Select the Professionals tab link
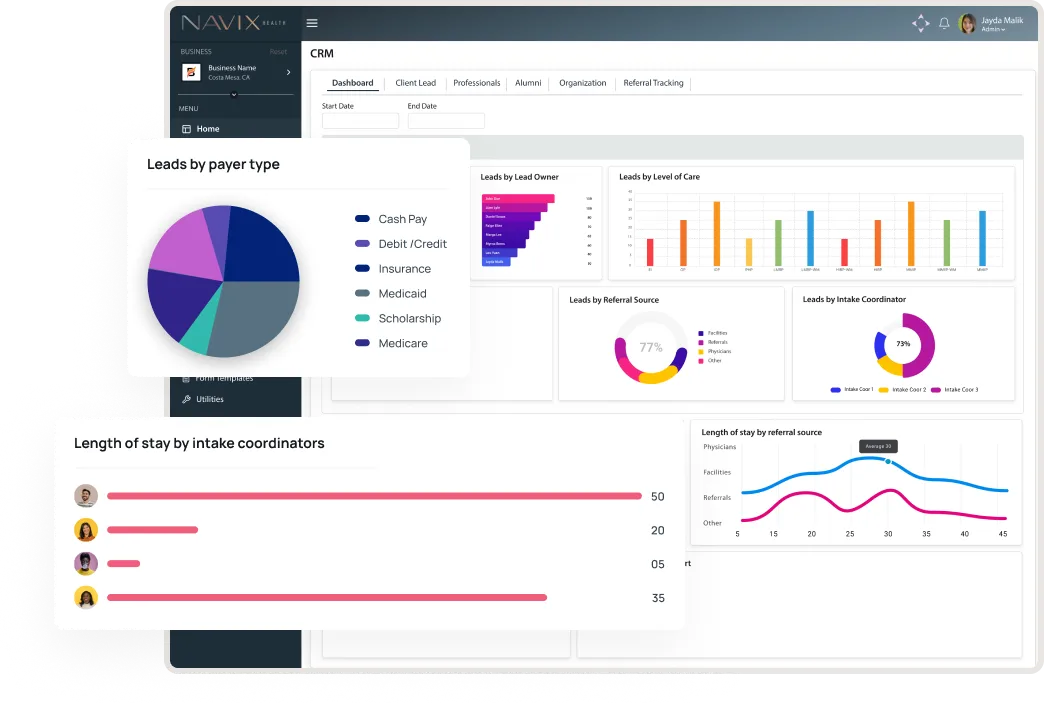Screen dimensions: 1044x704 click(x=476, y=83)
